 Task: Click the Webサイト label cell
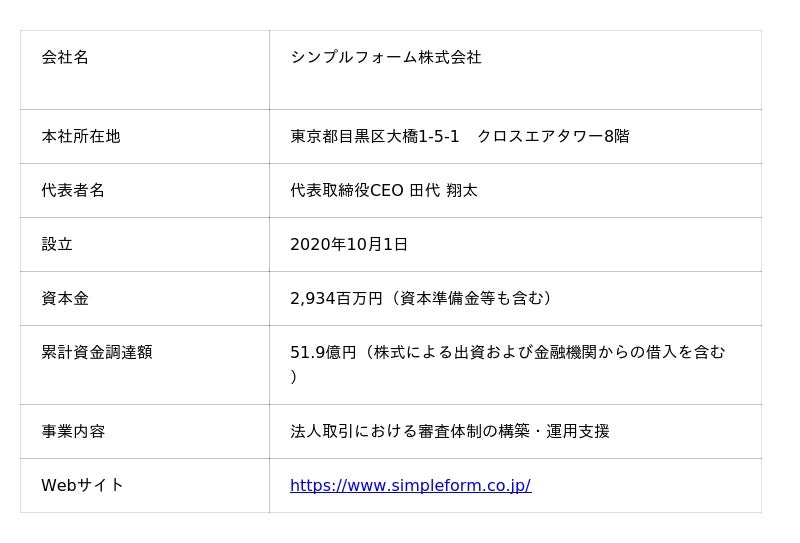click(x=83, y=486)
